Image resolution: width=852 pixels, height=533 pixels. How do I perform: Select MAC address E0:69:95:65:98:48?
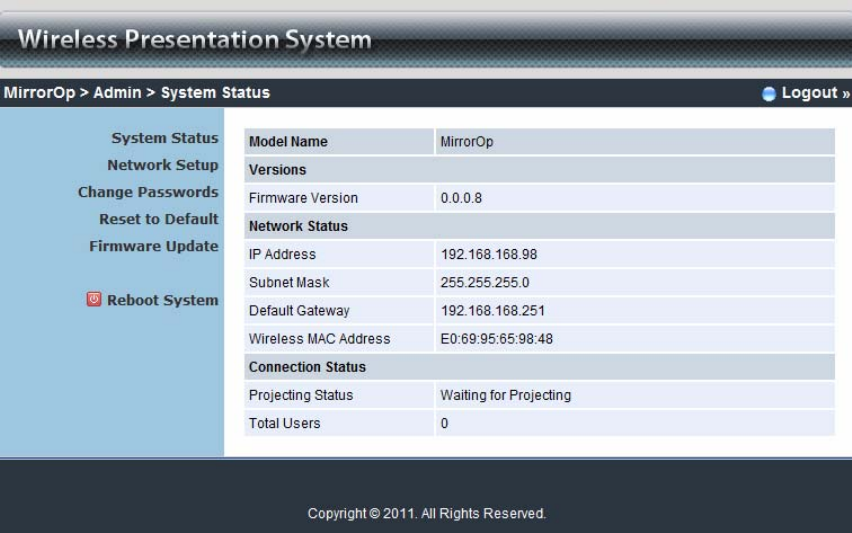pyautogui.click(x=496, y=339)
